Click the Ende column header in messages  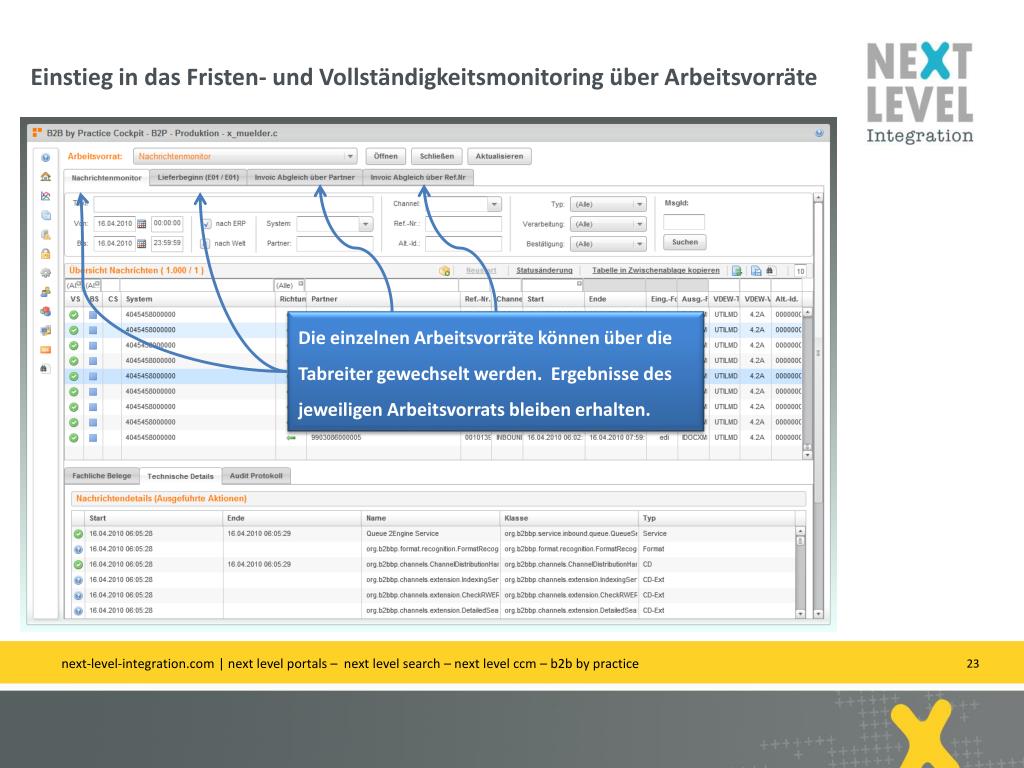[x=615, y=299]
